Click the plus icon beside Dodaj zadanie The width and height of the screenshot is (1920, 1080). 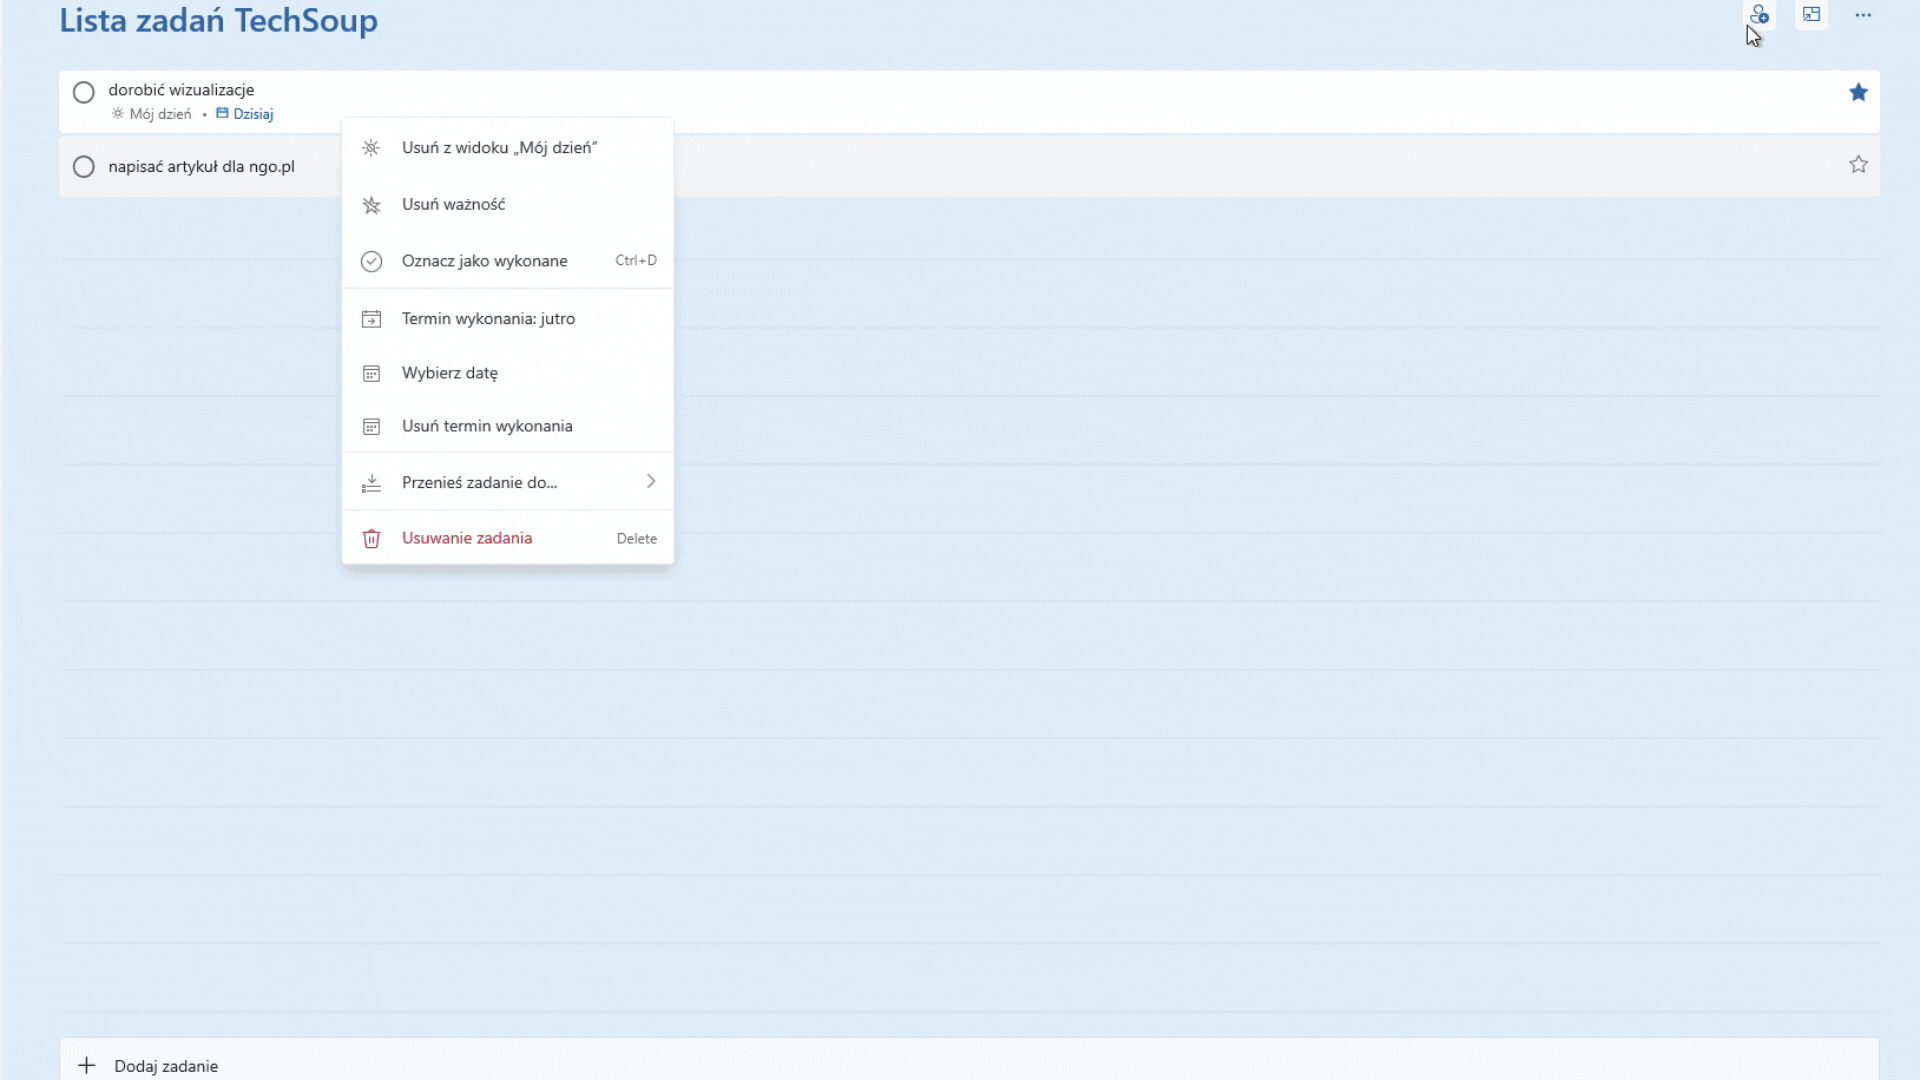coord(87,1066)
